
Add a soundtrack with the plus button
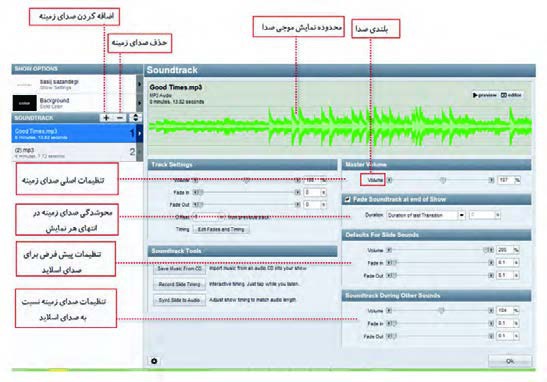[106, 118]
